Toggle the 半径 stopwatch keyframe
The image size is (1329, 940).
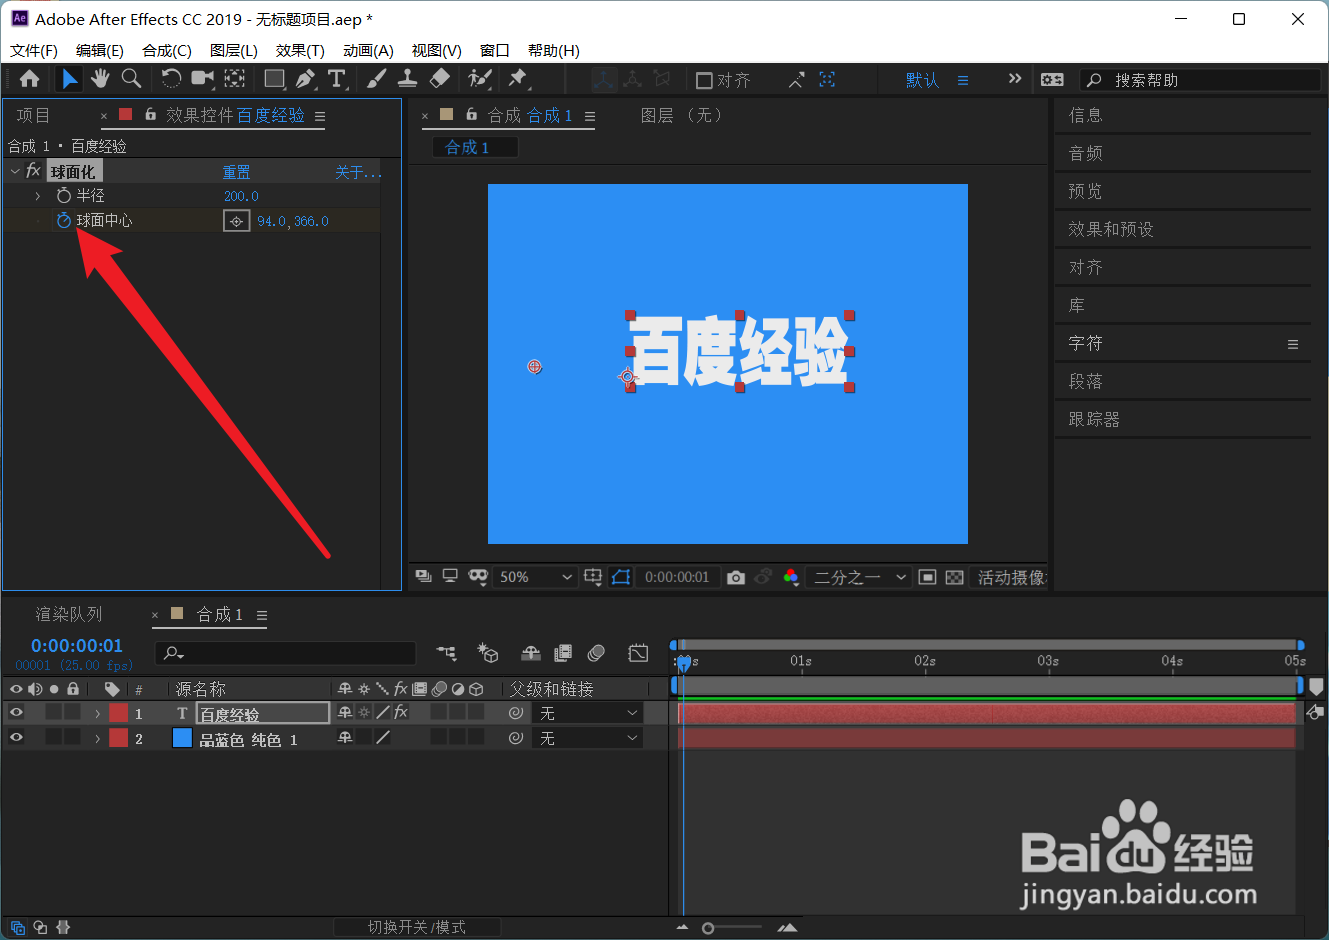pyautogui.click(x=64, y=196)
